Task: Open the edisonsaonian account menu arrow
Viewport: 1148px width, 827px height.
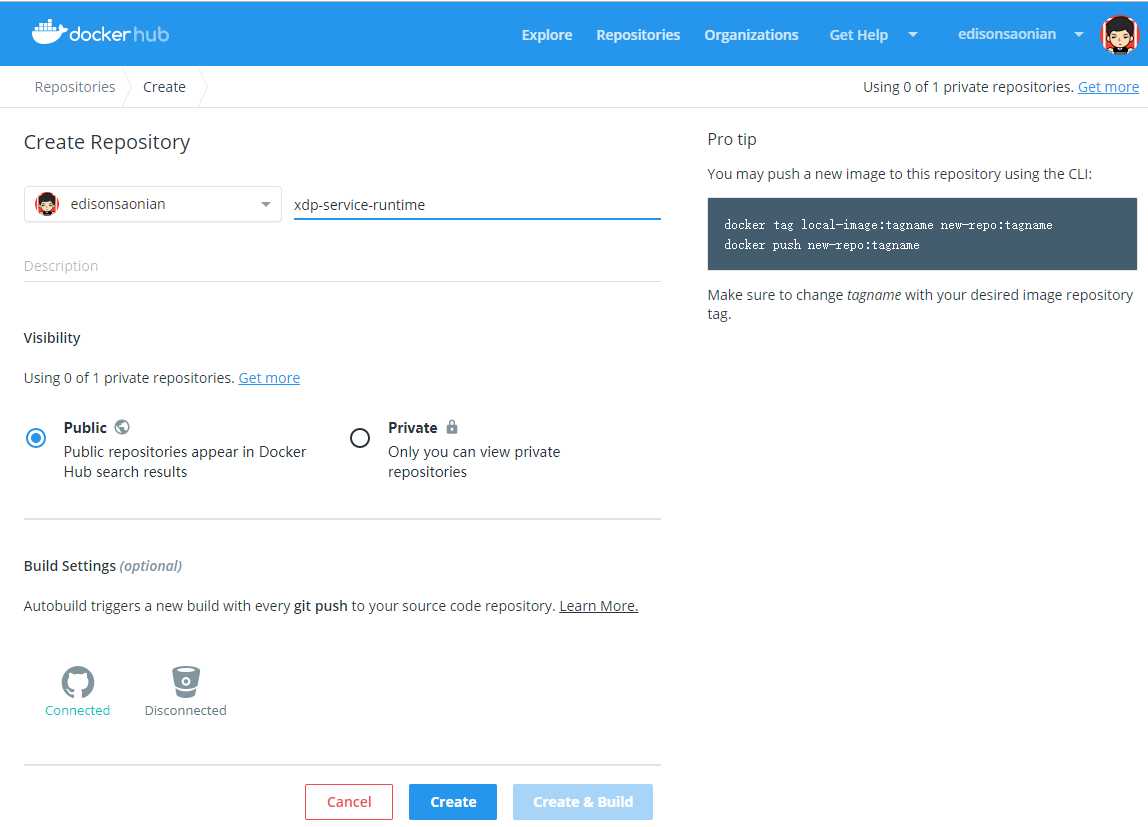Action: (x=1078, y=34)
